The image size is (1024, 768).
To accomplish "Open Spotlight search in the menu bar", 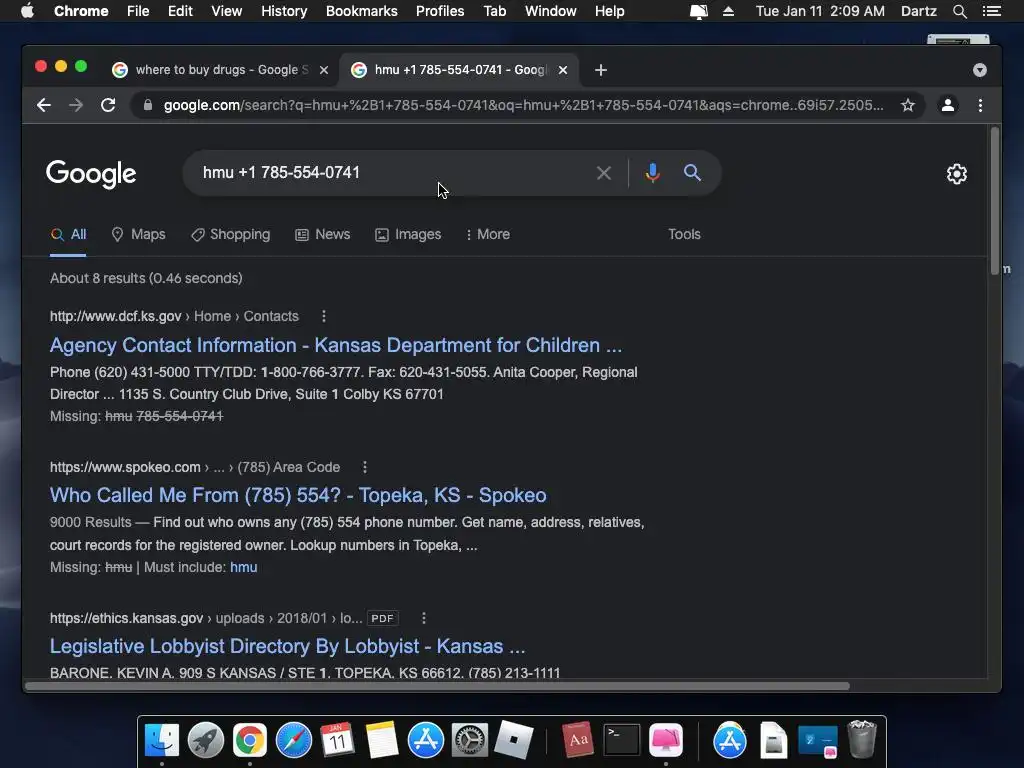I will [959, 11].
